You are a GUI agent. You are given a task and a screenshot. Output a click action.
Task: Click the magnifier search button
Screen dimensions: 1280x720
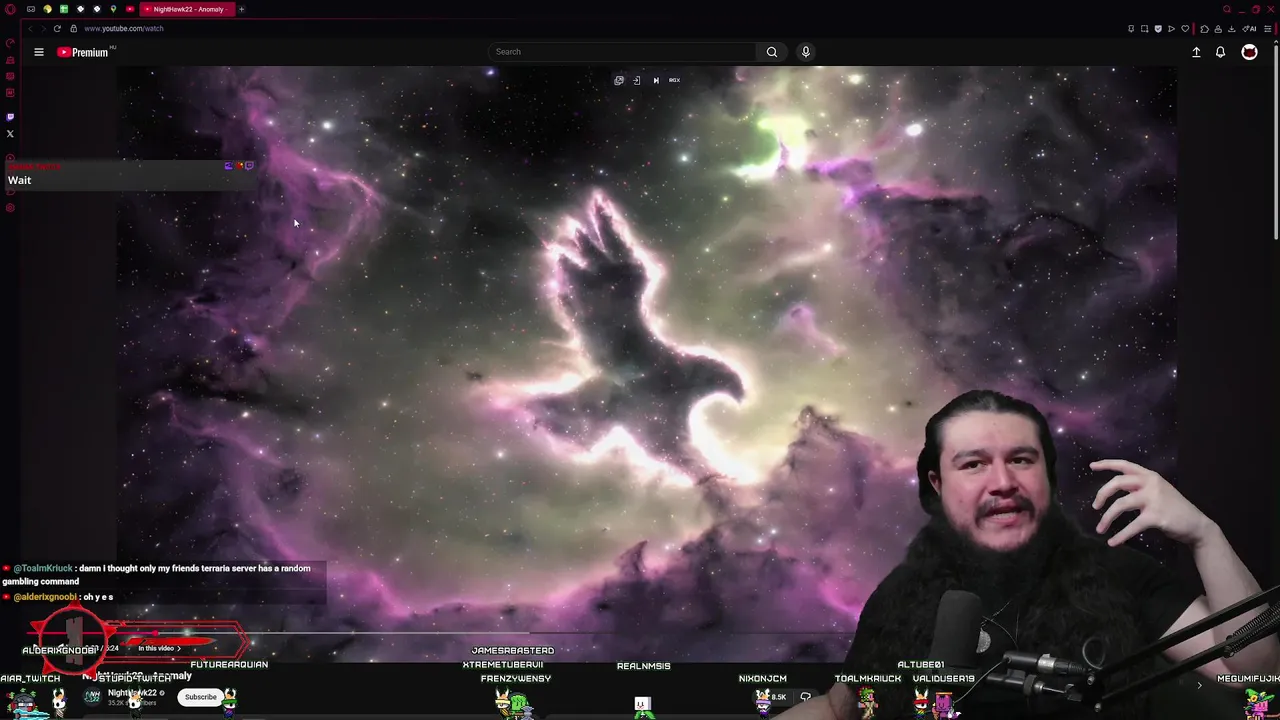point(771,52)
